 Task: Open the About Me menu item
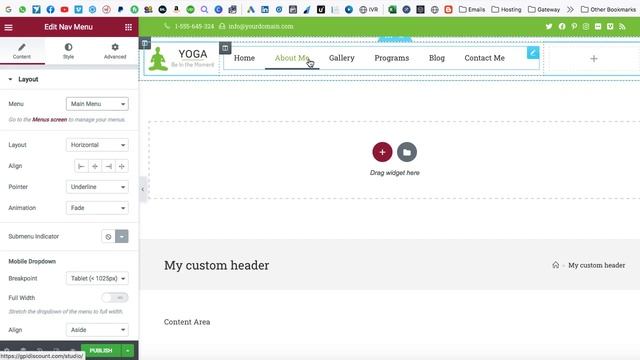click(292, 58)
